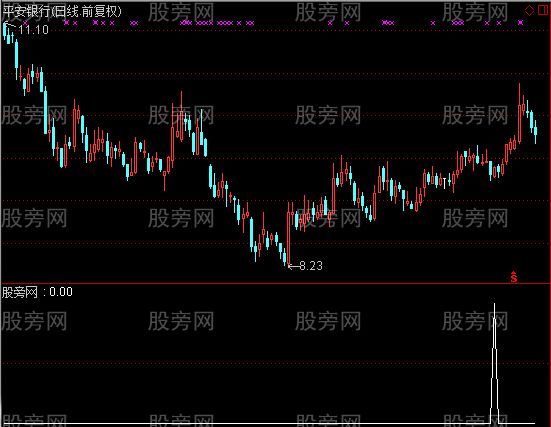Click the red S signal marker
Image resolution: width=551 pixels, height=427 pixels.
(x=514, y=277)
